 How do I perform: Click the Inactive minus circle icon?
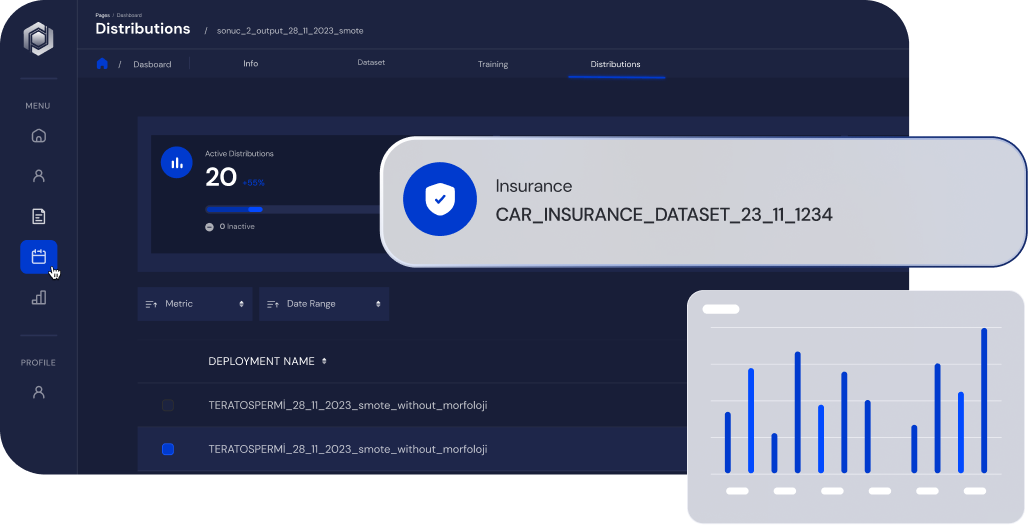(209, 227)
